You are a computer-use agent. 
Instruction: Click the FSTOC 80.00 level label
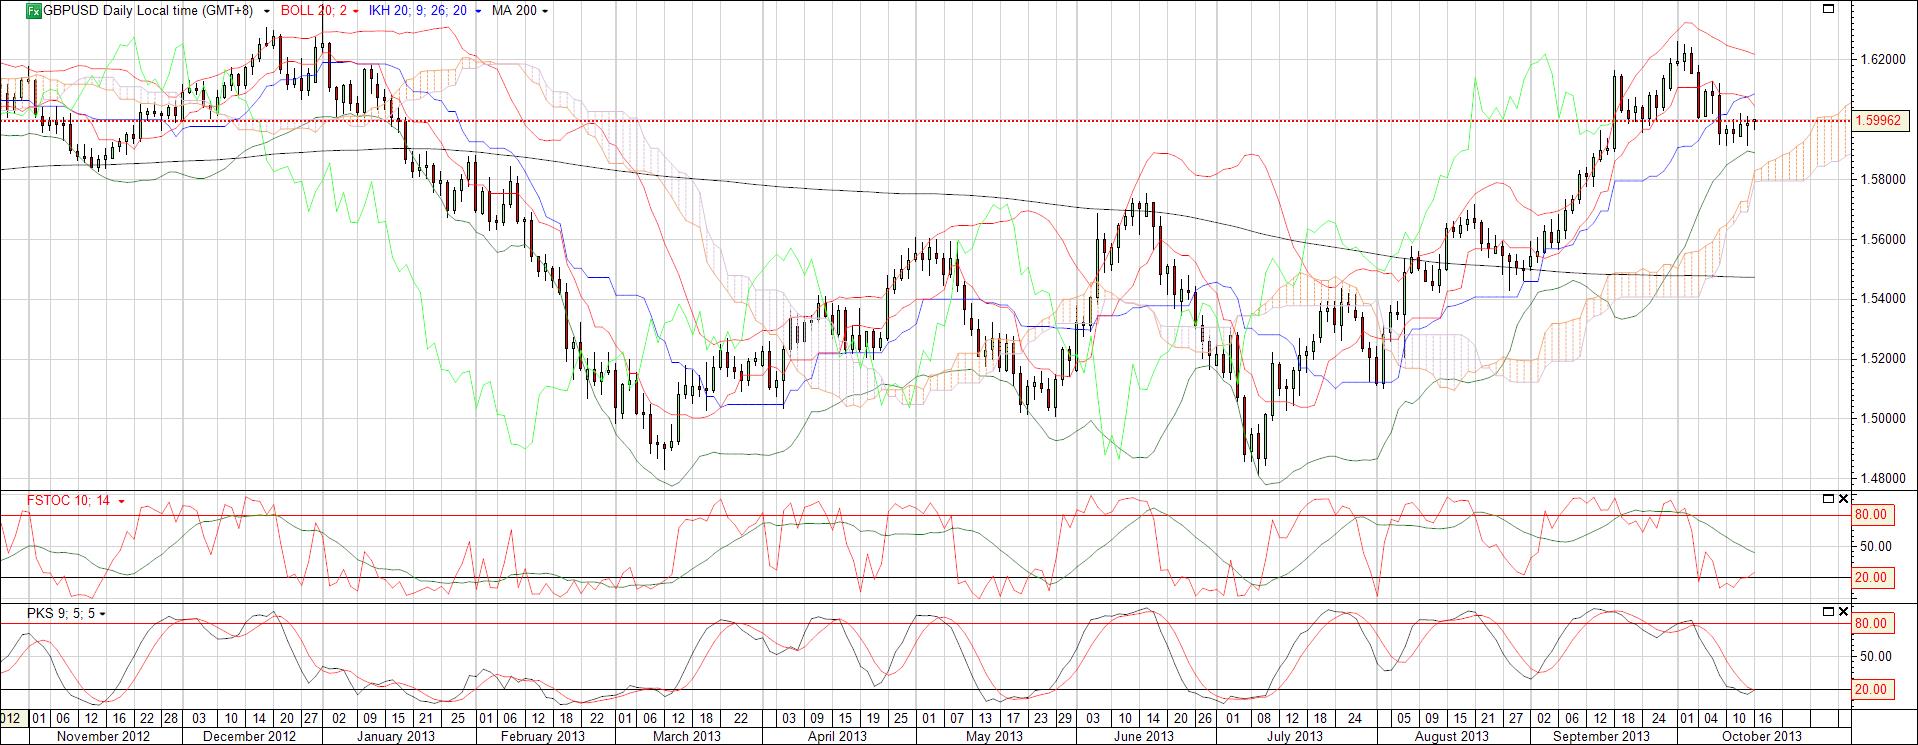click(x=1870, y=515)
